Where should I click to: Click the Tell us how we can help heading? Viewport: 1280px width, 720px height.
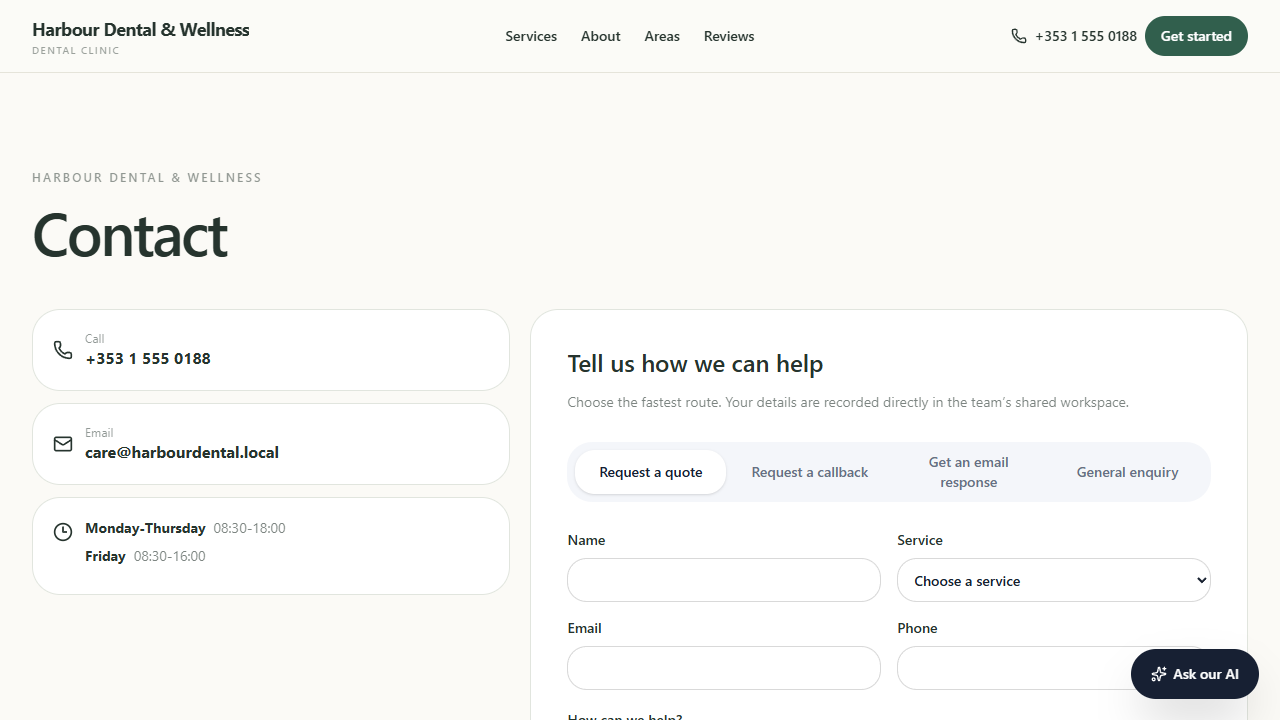695,364
